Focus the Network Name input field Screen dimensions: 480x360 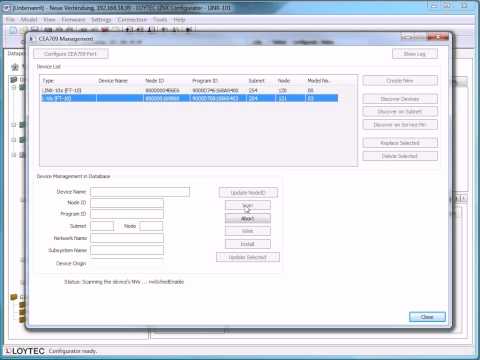click(127, 238)
